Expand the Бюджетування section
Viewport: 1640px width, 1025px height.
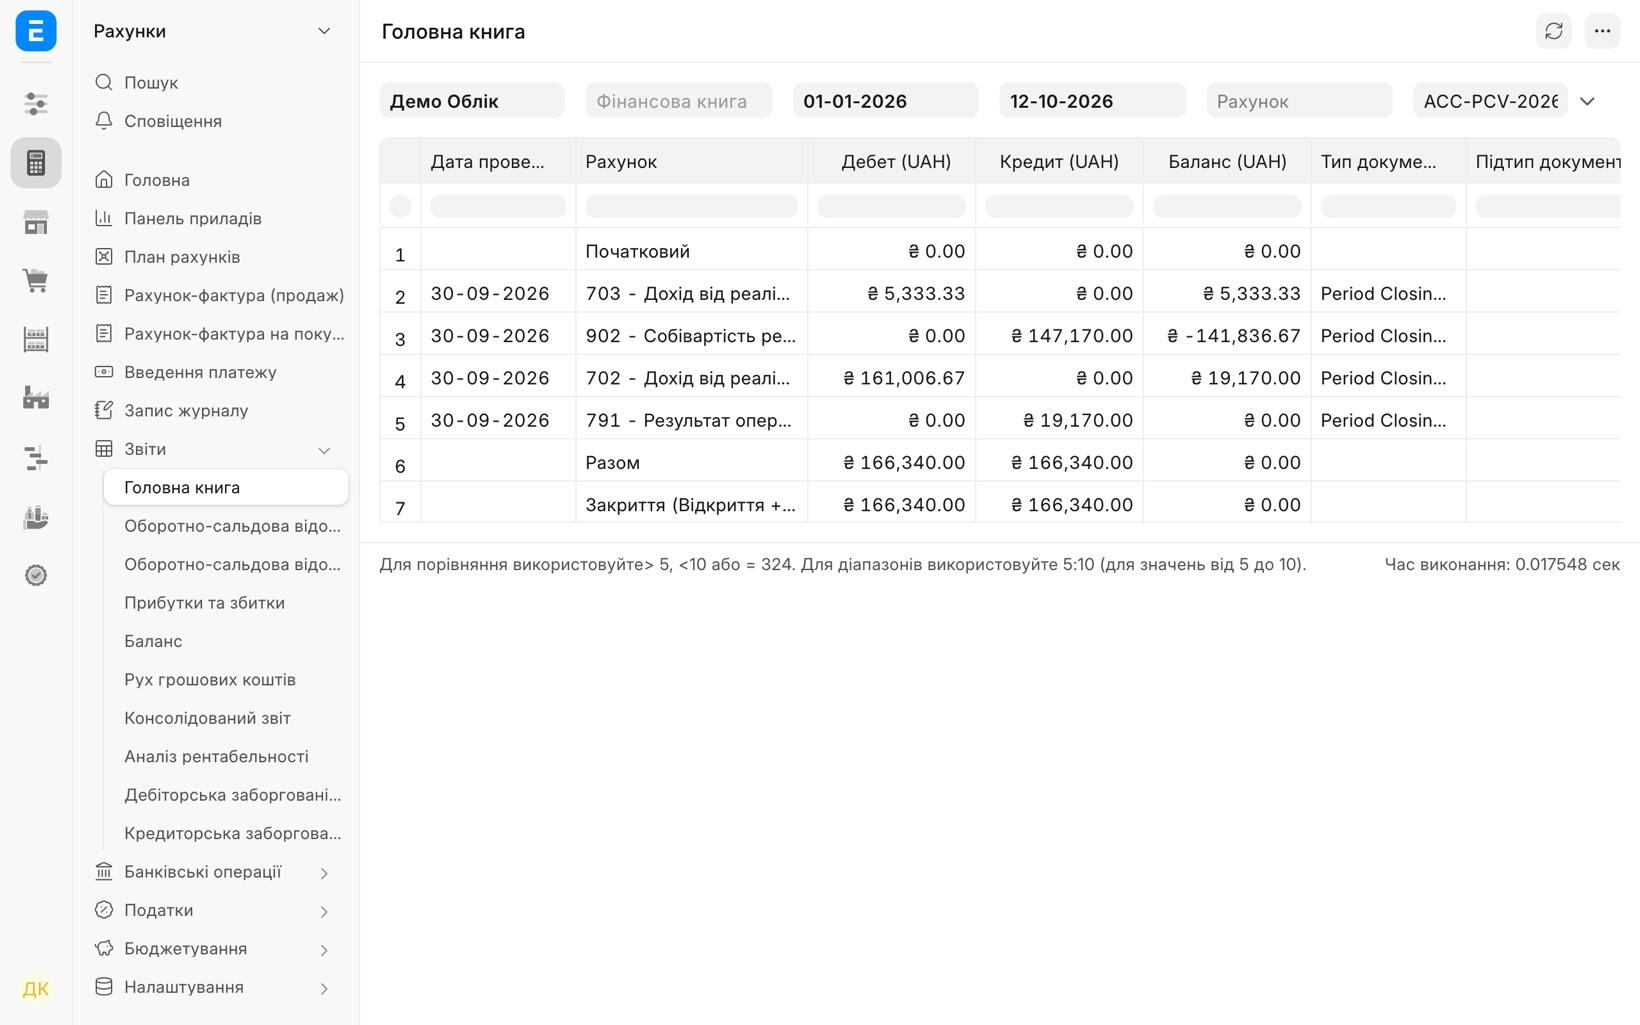coord(324,949)
